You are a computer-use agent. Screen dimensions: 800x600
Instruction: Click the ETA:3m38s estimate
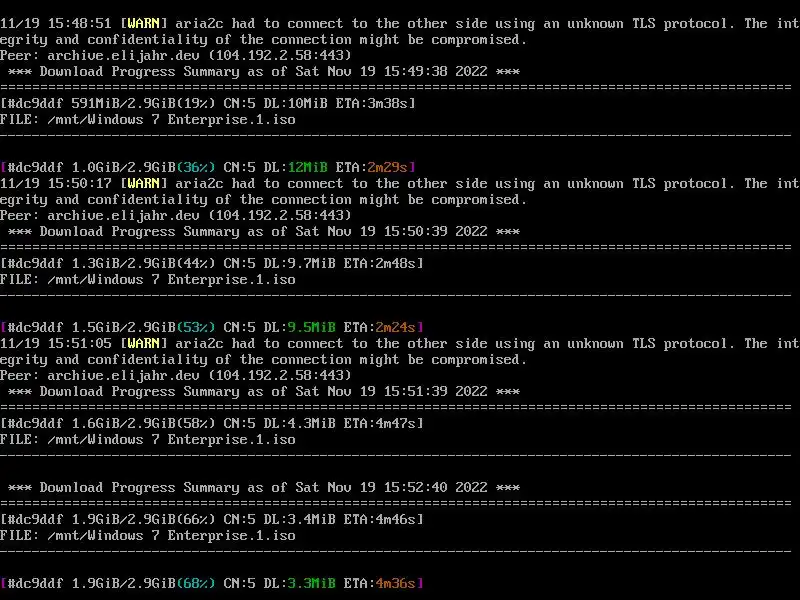tap(371, 104)
